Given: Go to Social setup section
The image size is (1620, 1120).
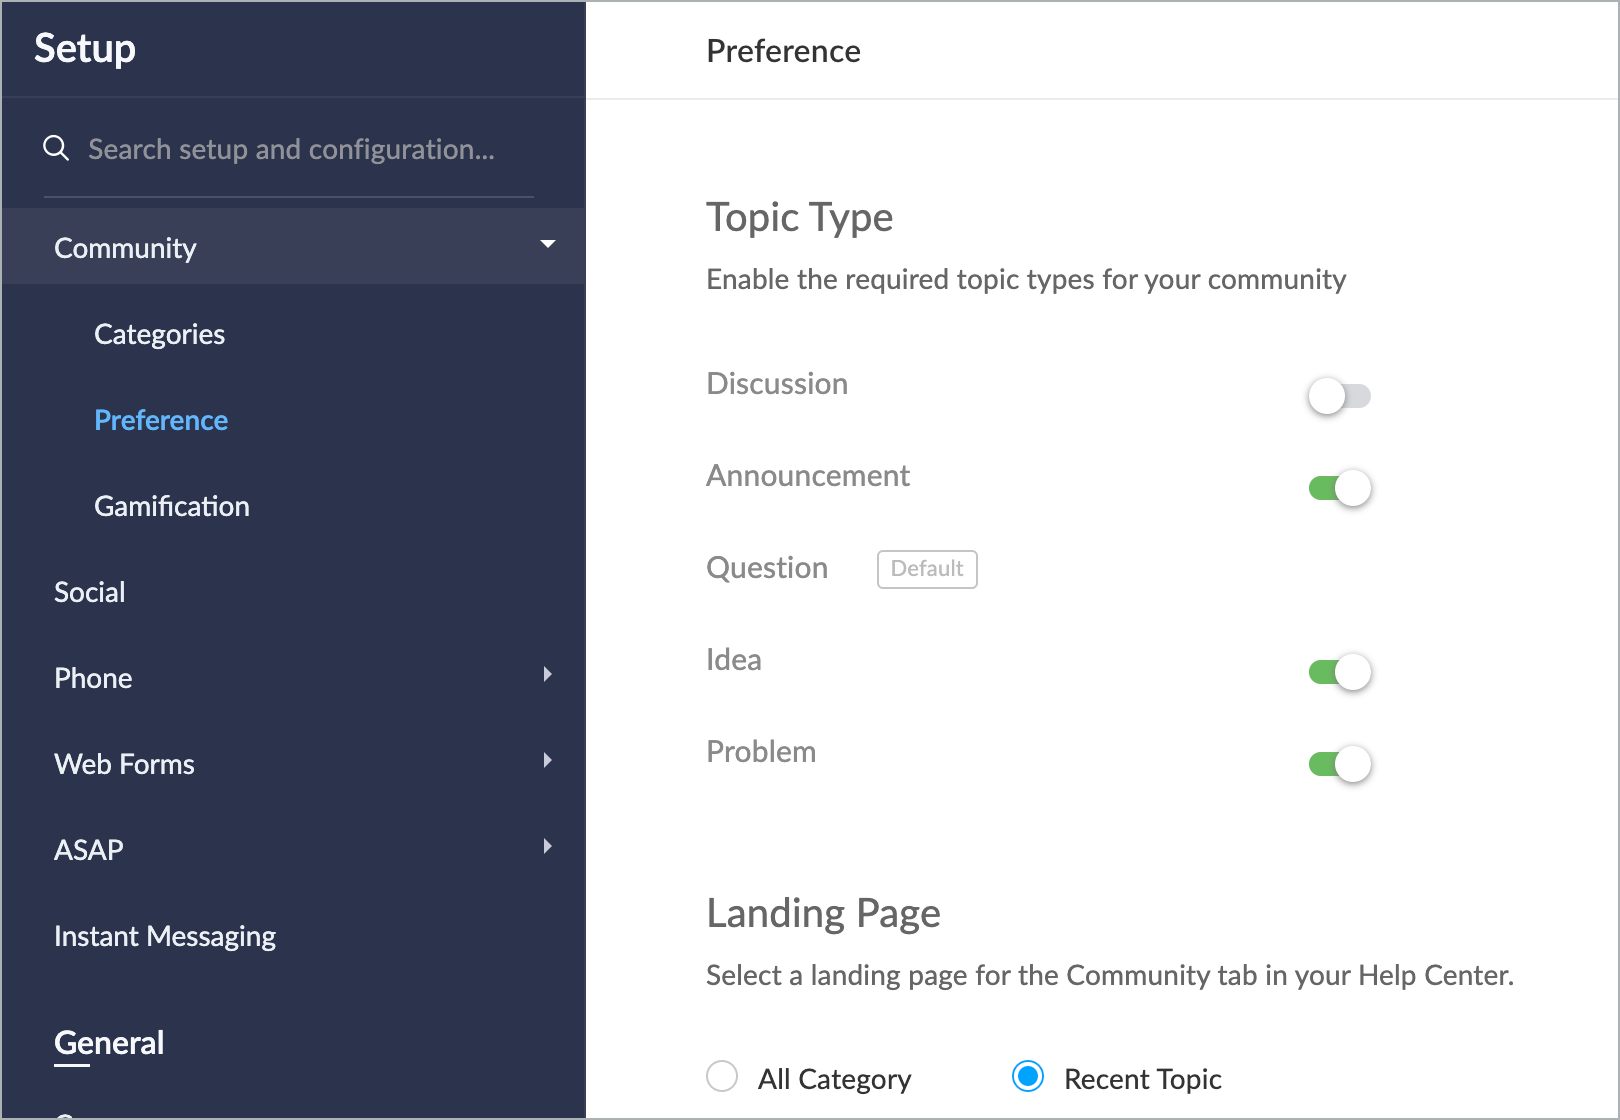Looking at the screenshot, I should click(x=89, y=592).
